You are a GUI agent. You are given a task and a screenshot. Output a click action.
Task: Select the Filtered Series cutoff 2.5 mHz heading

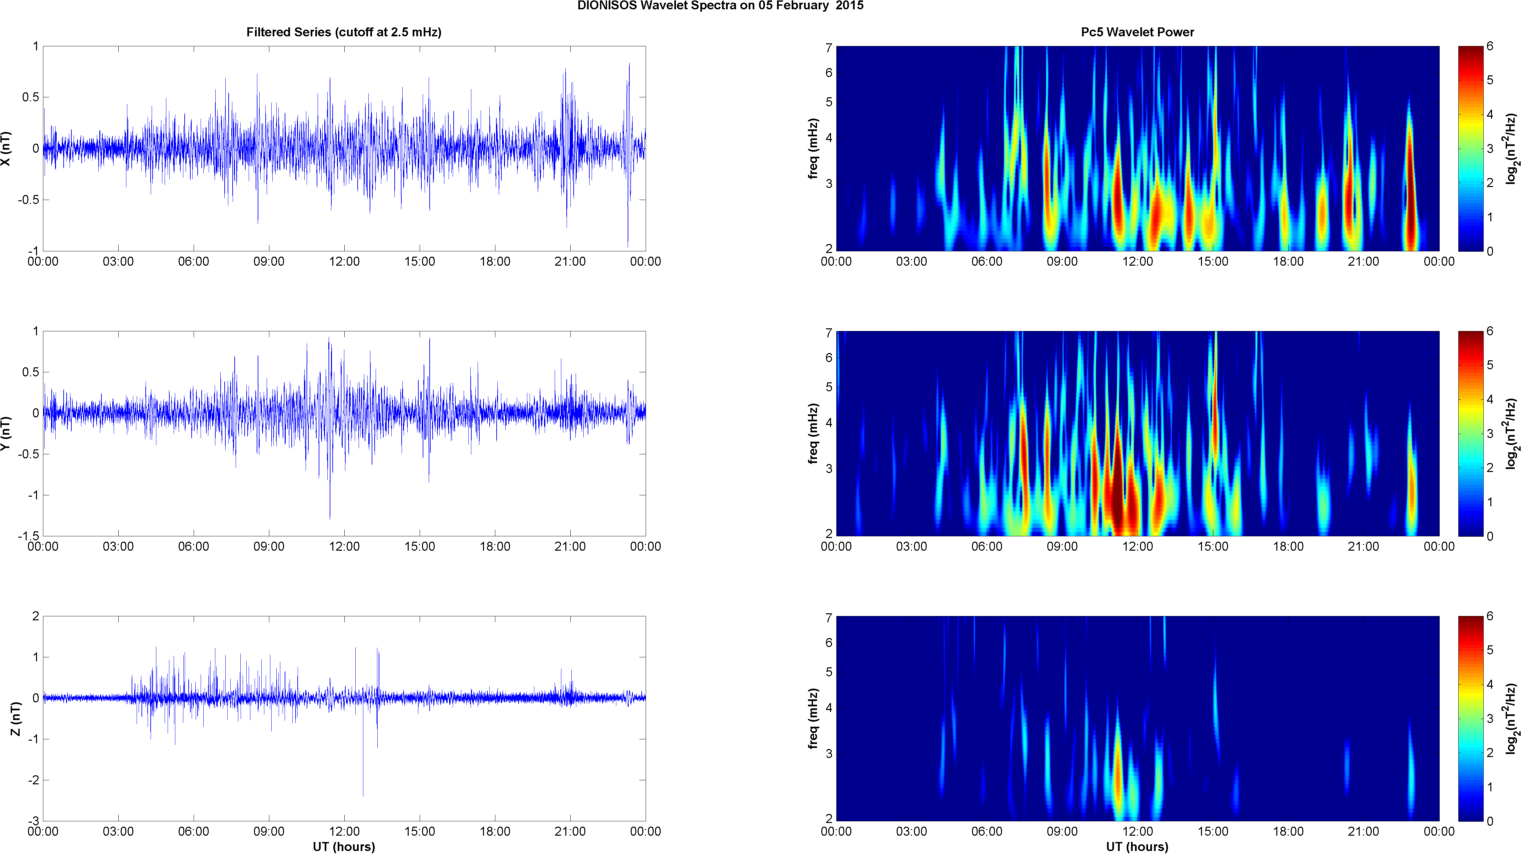344,32
